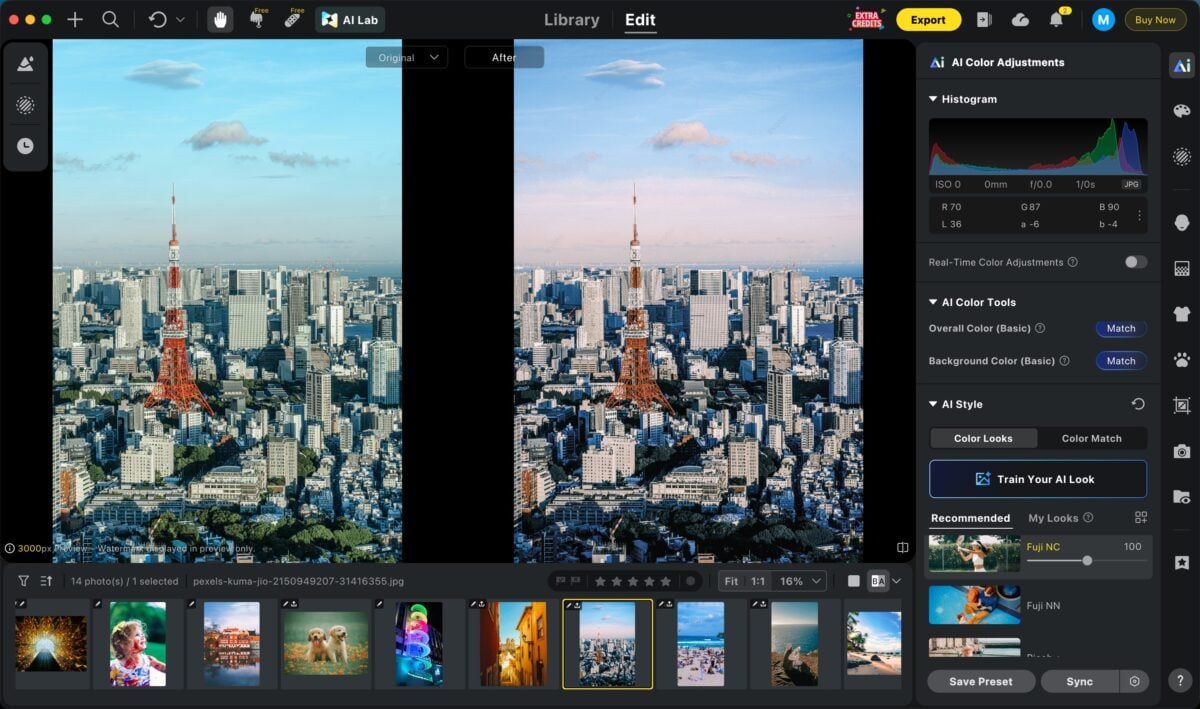Select the AI Color Adjustments panel icon
This screenshot has width=1200, height=709.
1182,66
